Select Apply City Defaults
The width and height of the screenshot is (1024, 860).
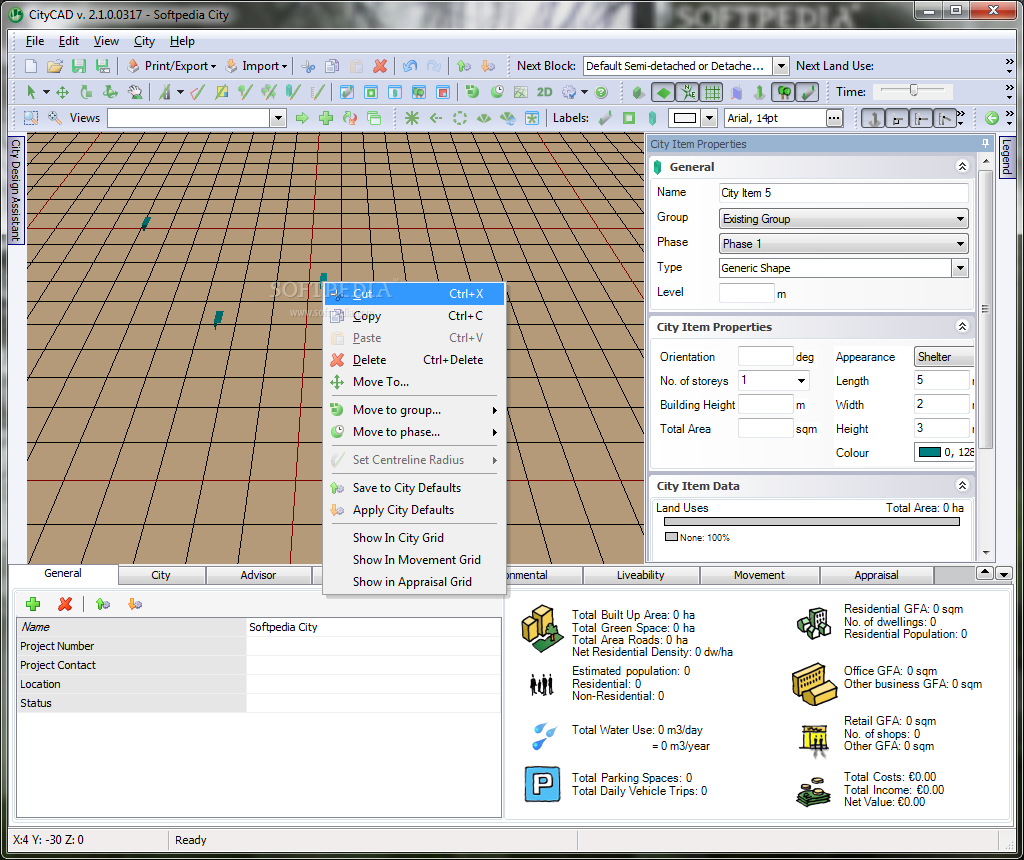[x=415, y=510]
